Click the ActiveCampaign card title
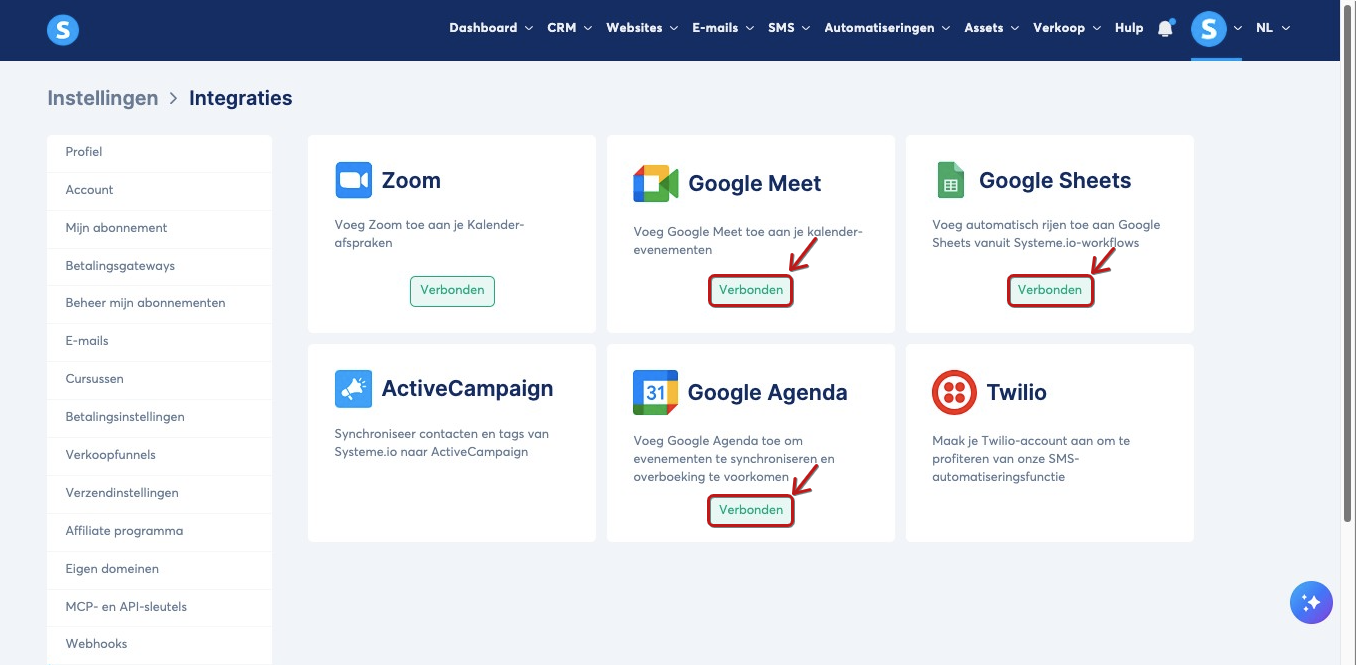 click(x=467, y=389)
